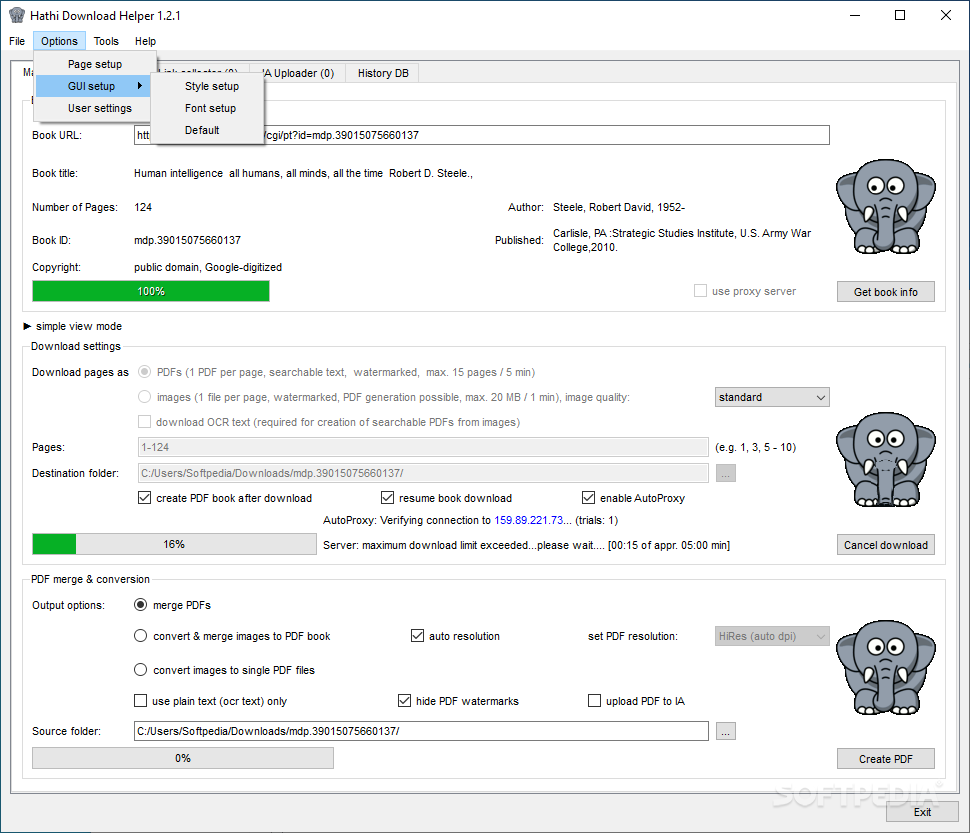Click the Exit button
The height and width of the screenshot is (833, 970).
click(922, 812)
